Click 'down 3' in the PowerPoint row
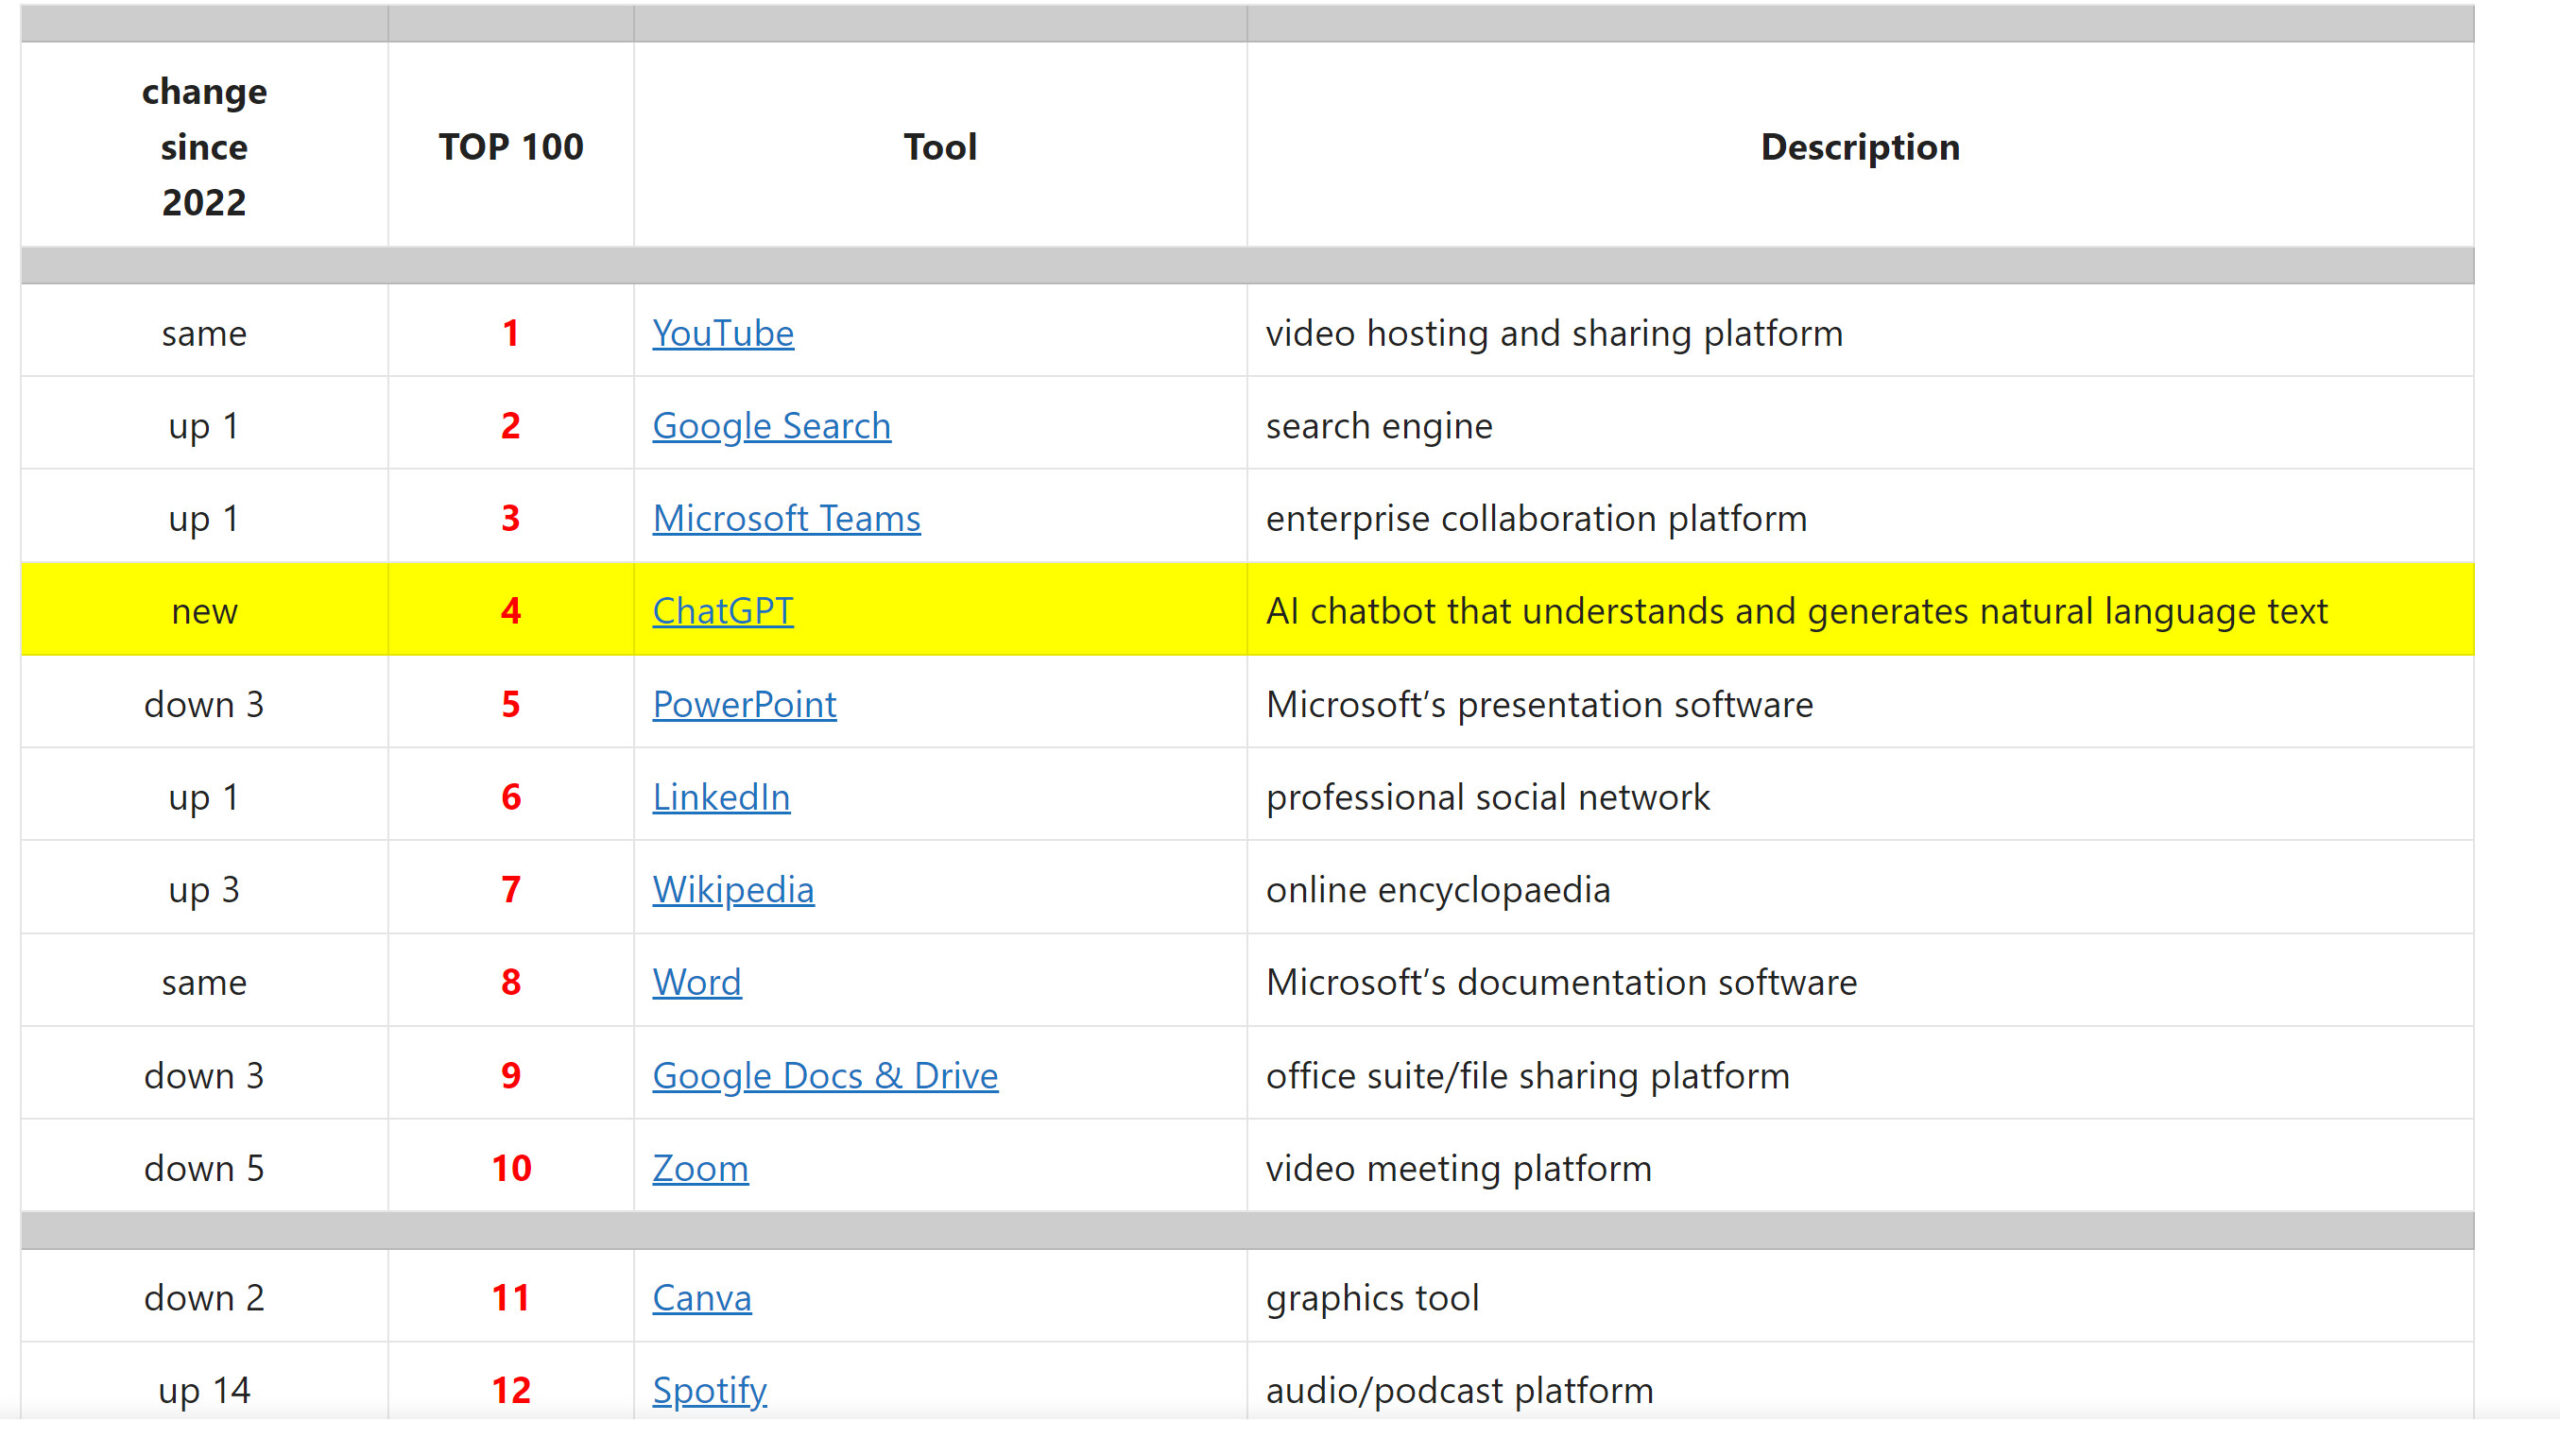Image resolution: width=2560 pixels, height=1455 pixels. click(204, 704)
